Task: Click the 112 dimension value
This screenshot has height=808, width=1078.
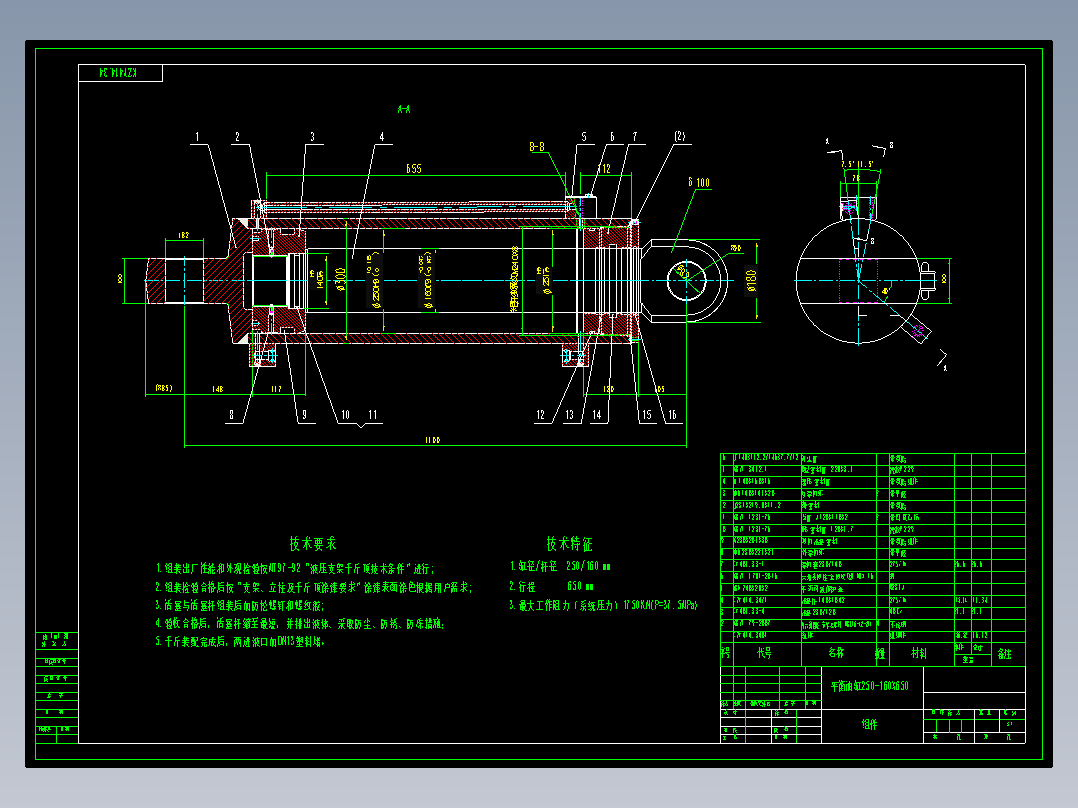Action: pyautogui.click(x=604, y=168)
